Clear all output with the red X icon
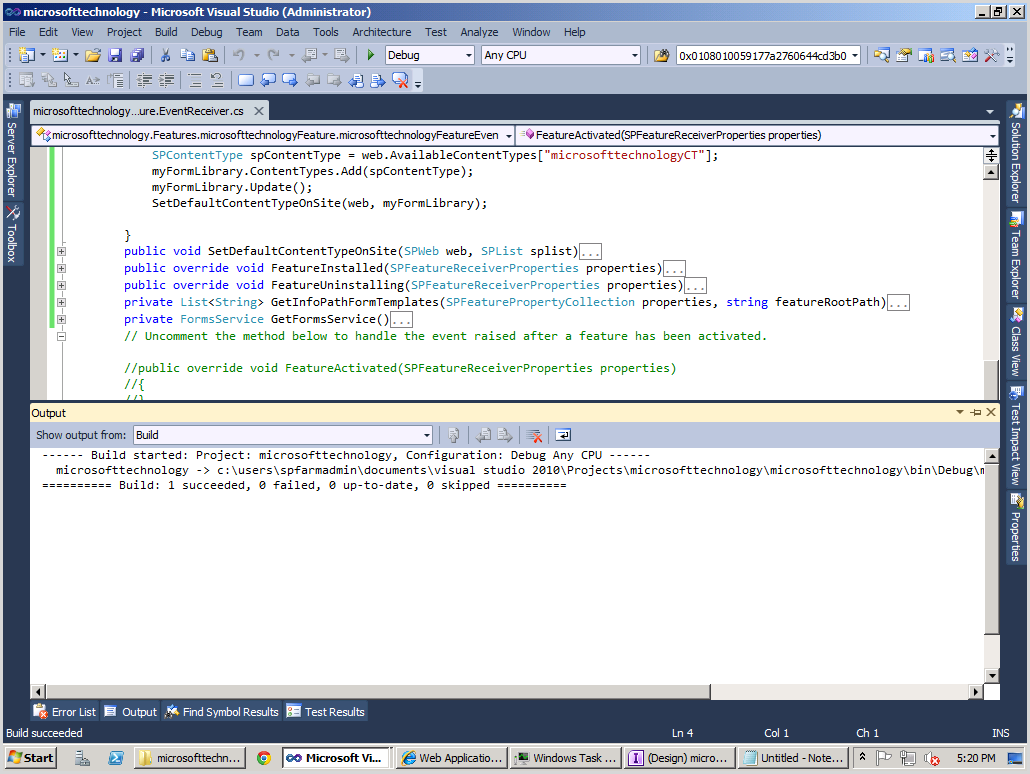The image size is (1030, 774). click(535, 435)
